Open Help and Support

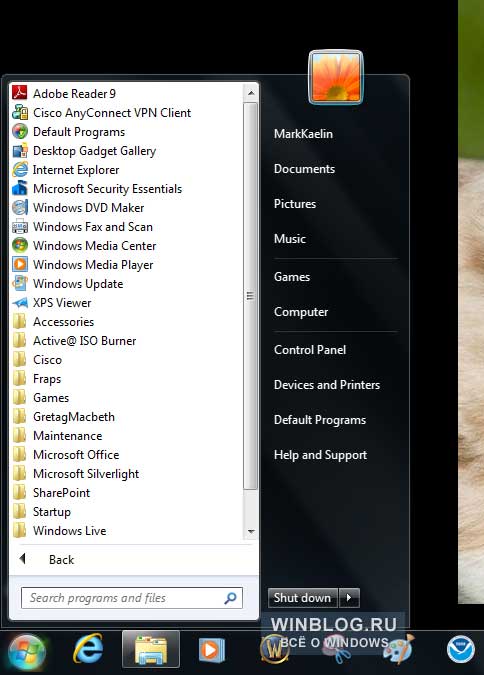[320, 455]
